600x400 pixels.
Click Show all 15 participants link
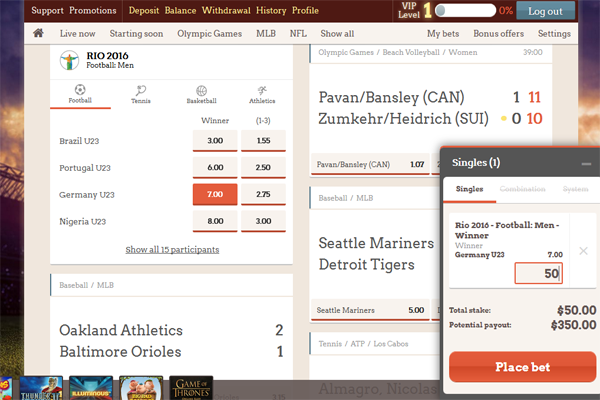pos(172,250)
